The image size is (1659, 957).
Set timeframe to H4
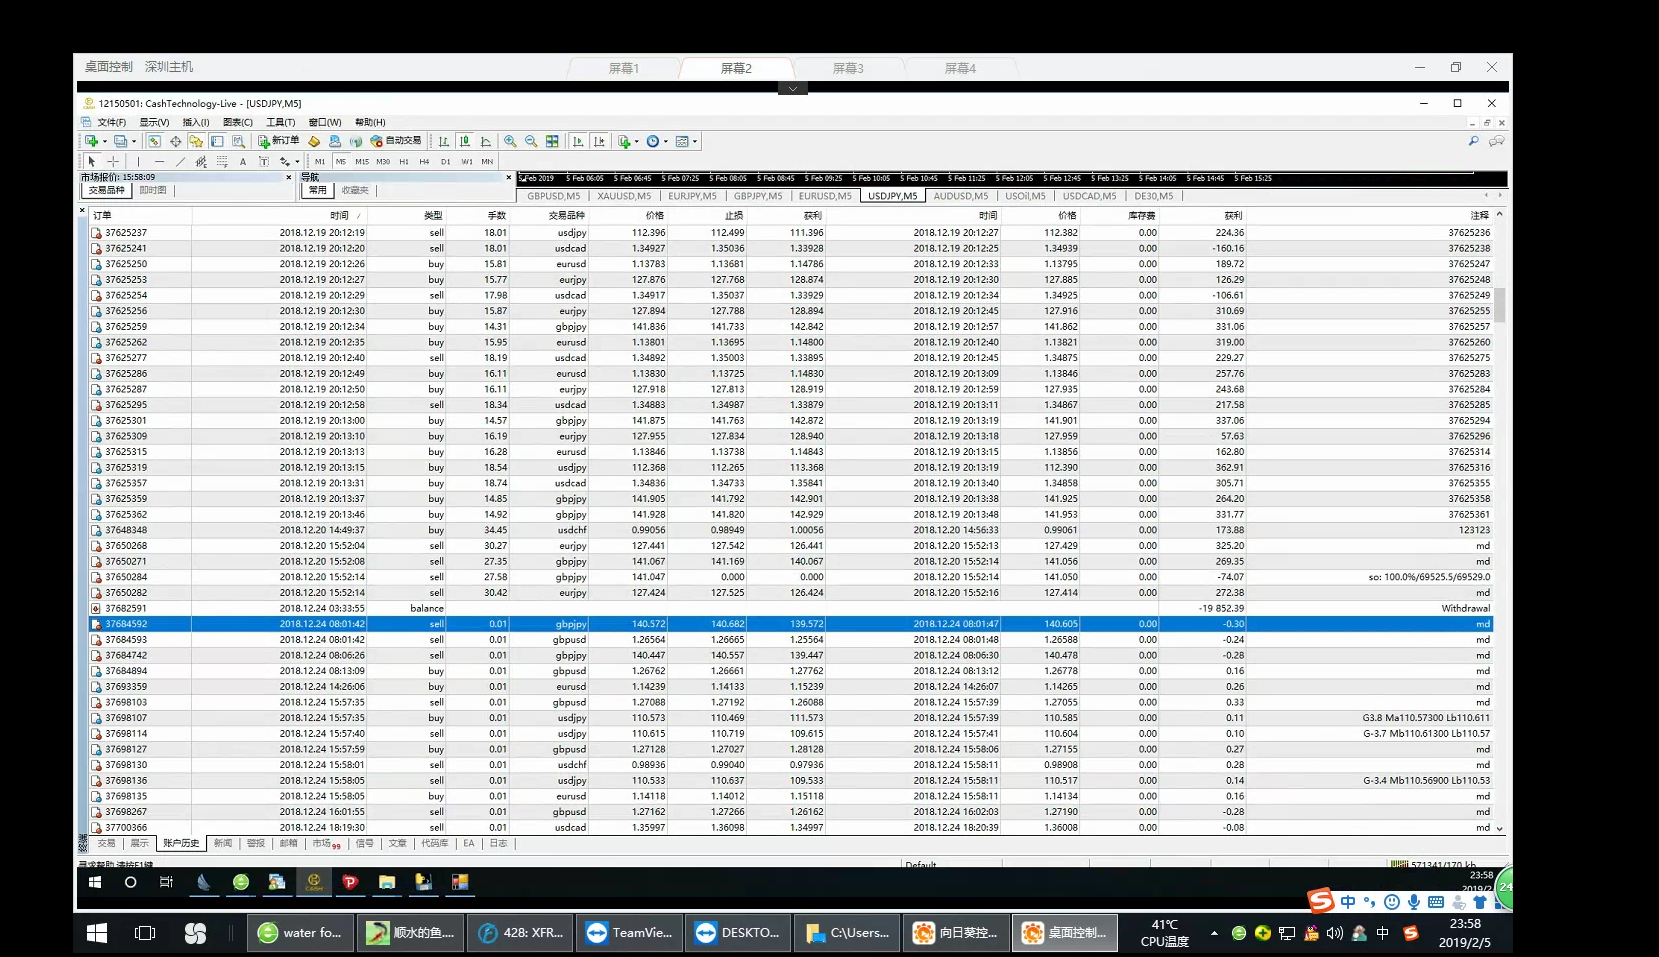[424, 161]
